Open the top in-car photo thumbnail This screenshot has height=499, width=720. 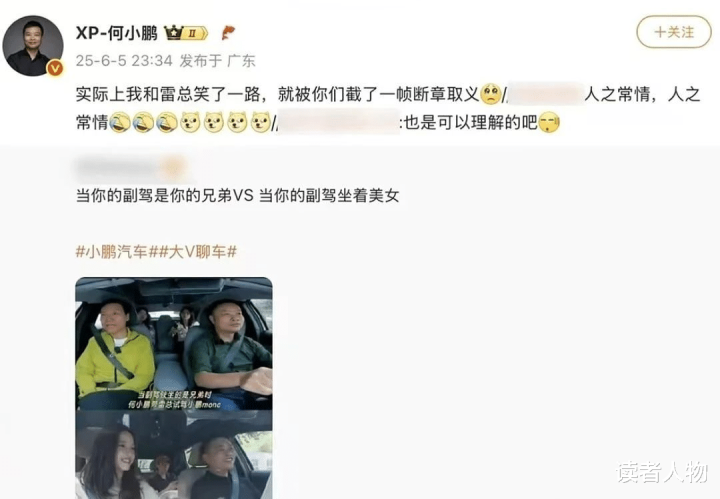174,344
